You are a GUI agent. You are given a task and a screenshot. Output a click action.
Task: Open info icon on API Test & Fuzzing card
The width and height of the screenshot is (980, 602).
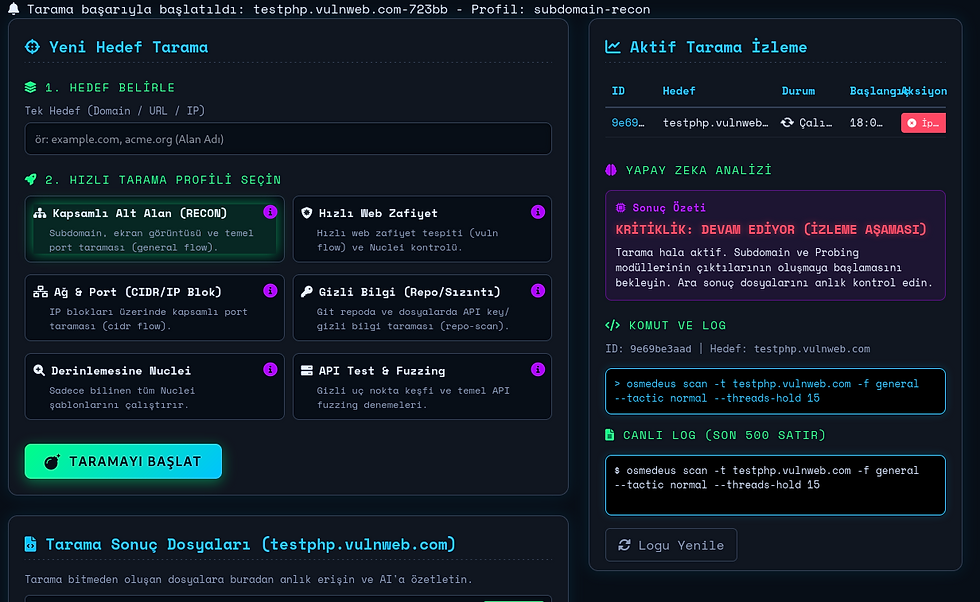[x=538, y=369]
